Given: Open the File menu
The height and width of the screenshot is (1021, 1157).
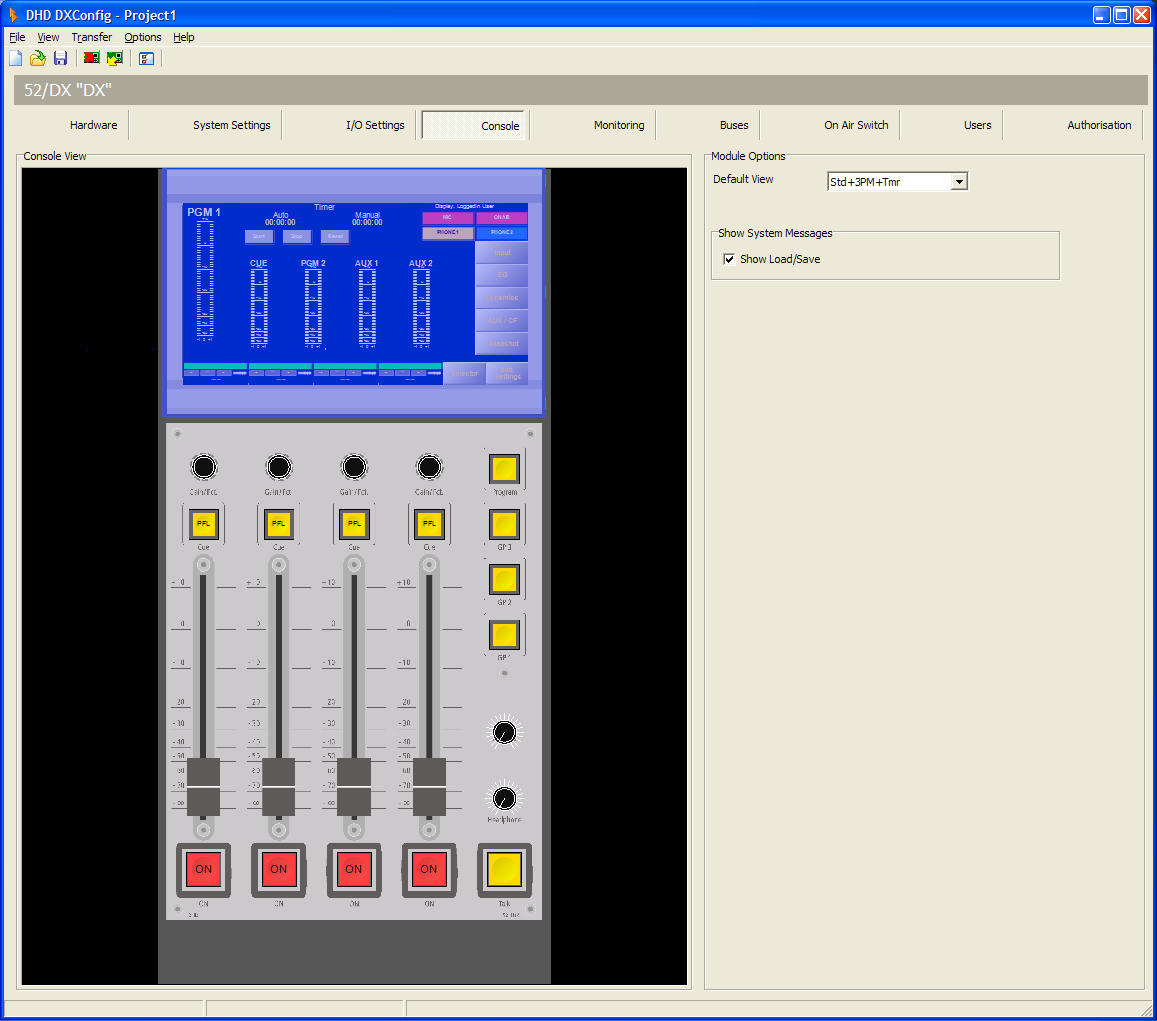Looking at the screenshot, I should [x=17, y=37].
